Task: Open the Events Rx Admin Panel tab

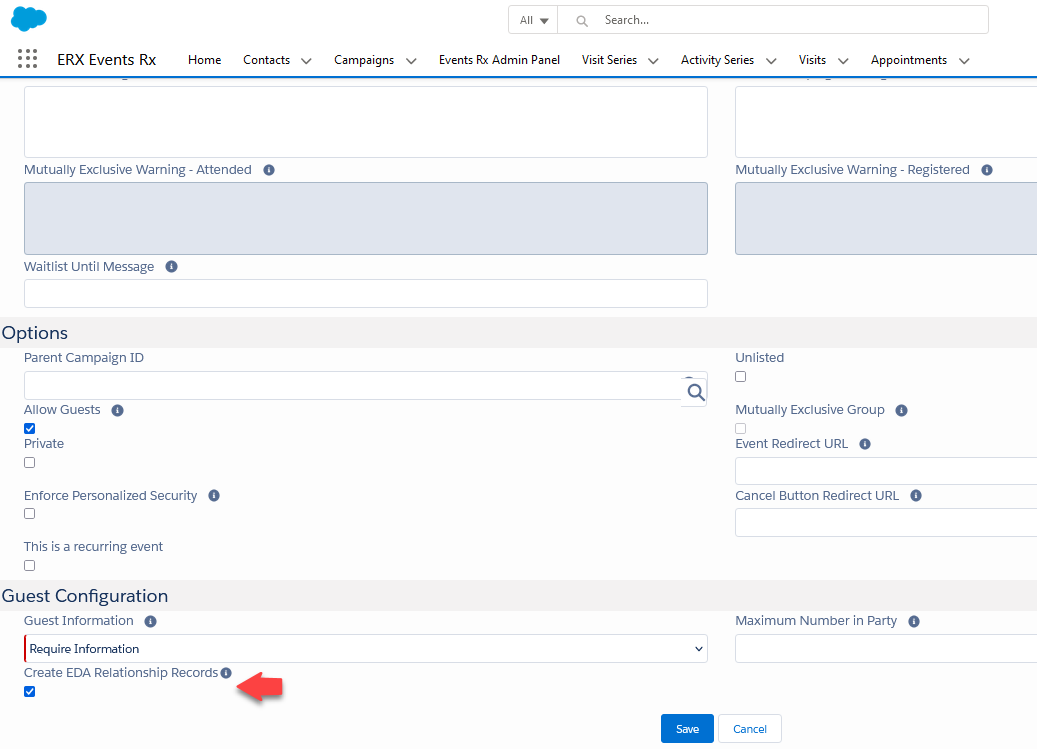Action: pyautogui.click(x=499, y=60)
